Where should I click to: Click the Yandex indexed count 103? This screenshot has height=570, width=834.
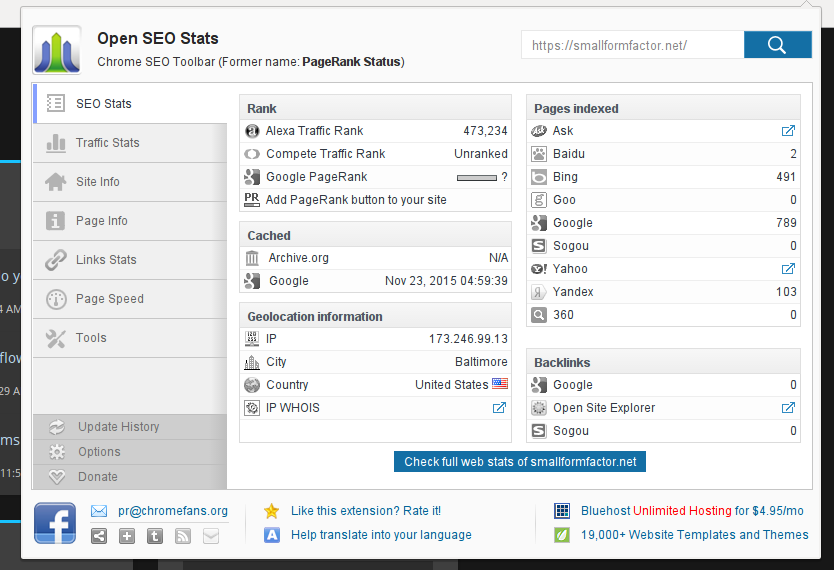(x=786, y=292)
